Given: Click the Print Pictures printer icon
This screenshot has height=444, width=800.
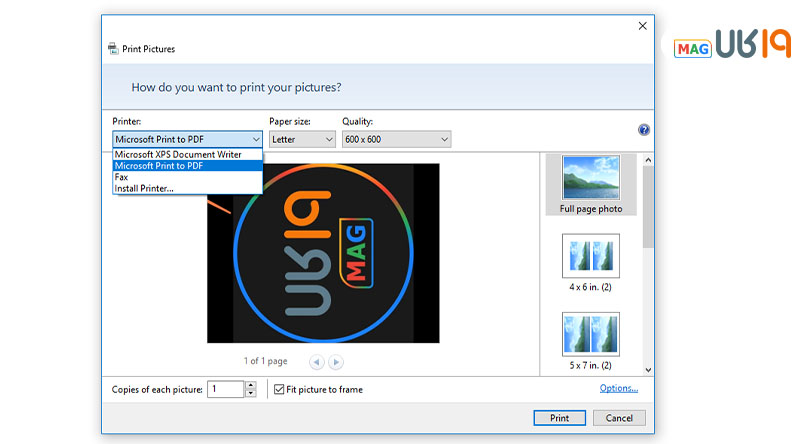Looking at the screenshot, I should click(113, 49).
